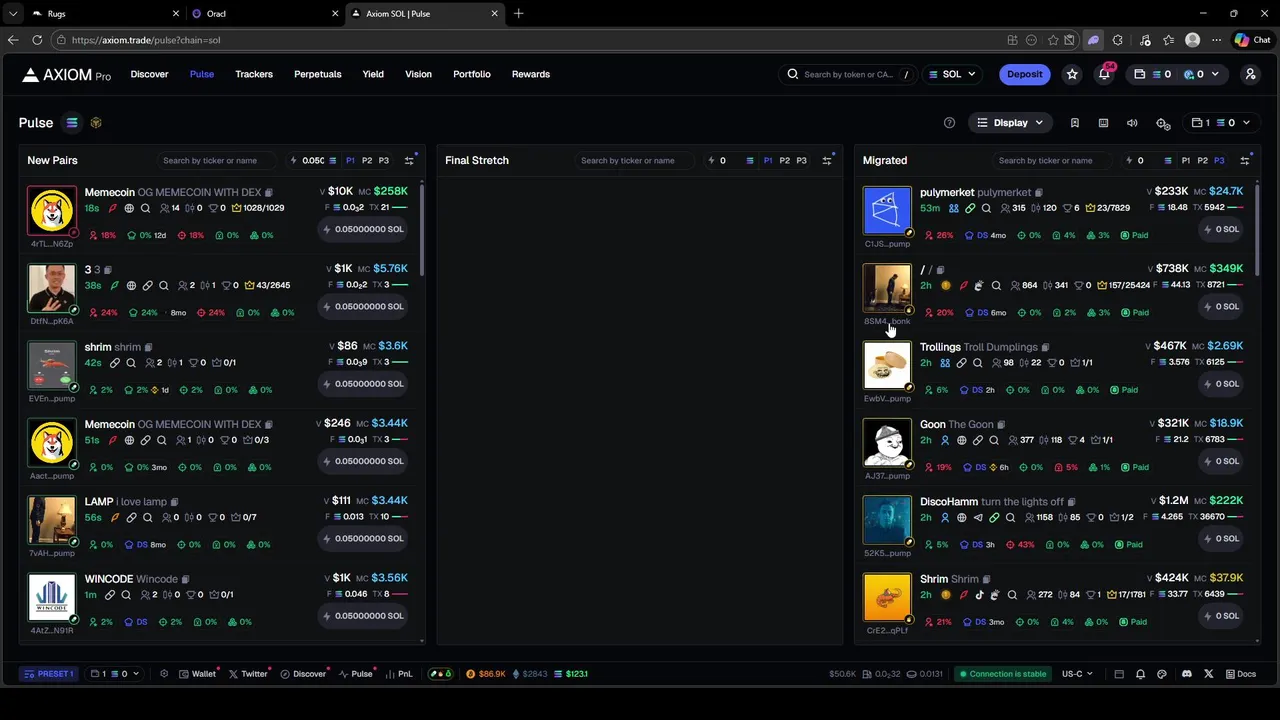1280x720 pixels.
Task: Select the BNB chain cube icon beside Pulse
Action: pyautogui.click(x=96, y=123)
